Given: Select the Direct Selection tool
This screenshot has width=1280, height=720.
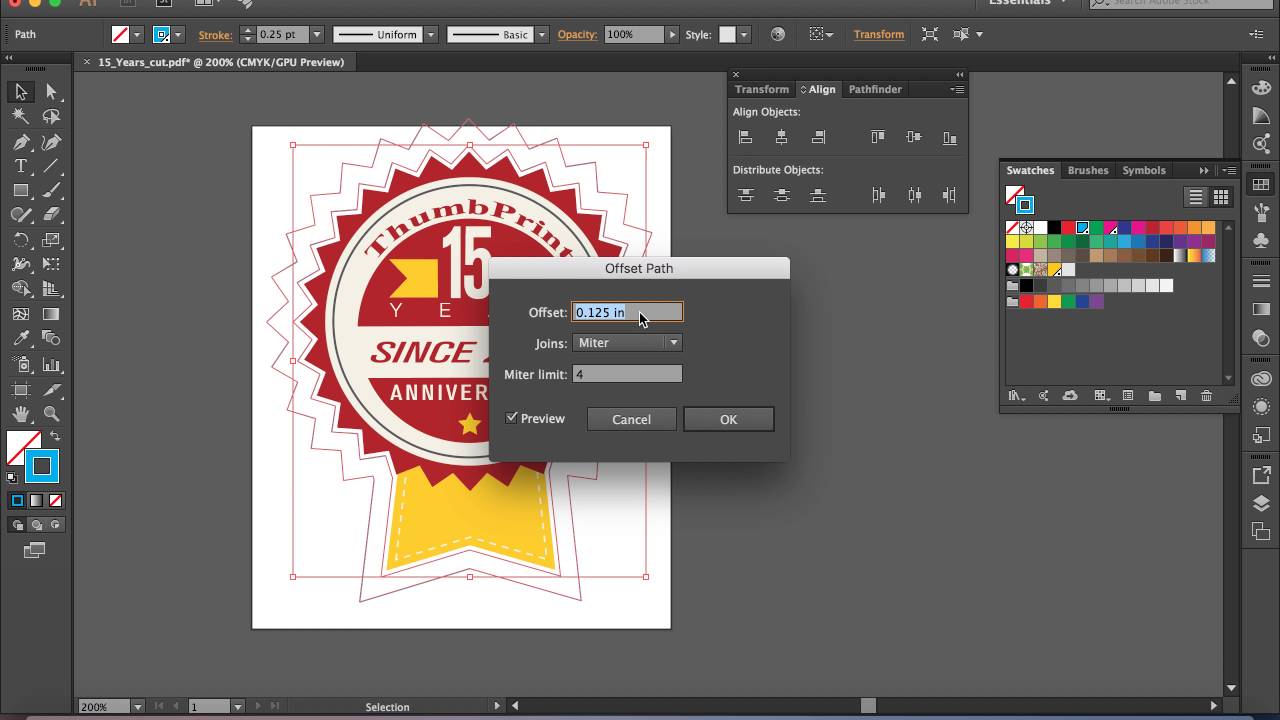Looking at the screenshot, I should 51,92.
